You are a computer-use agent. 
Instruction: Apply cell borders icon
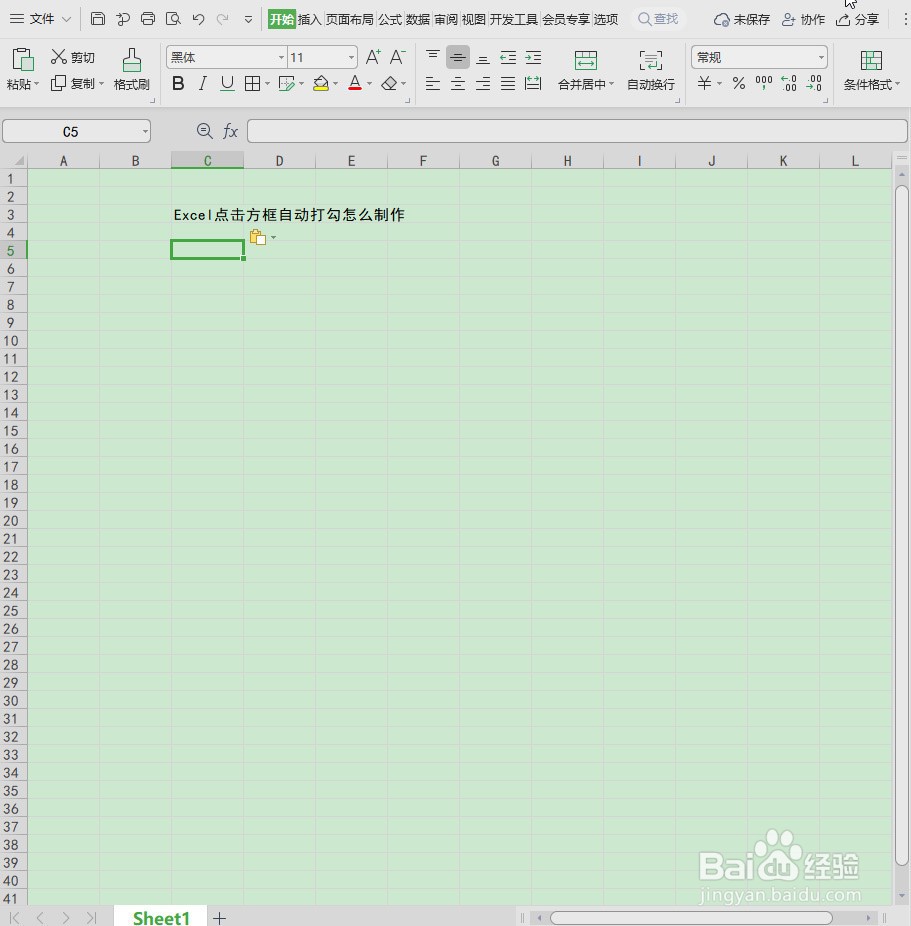(252, 84)
